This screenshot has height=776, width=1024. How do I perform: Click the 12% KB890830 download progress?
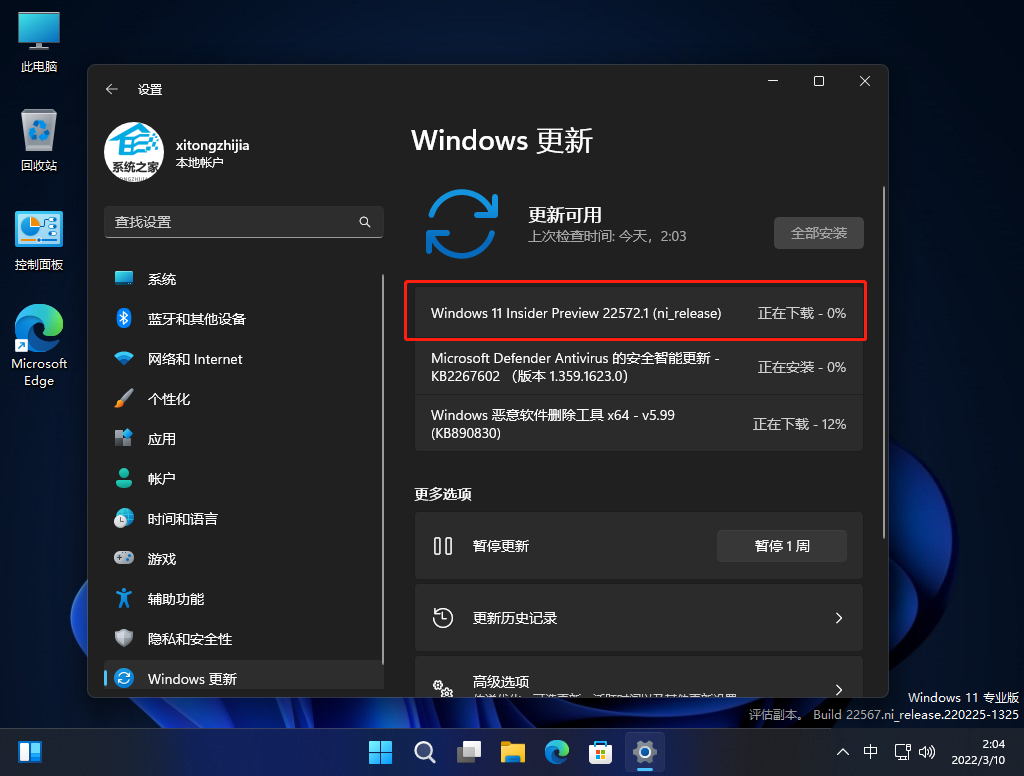point(800,423)
